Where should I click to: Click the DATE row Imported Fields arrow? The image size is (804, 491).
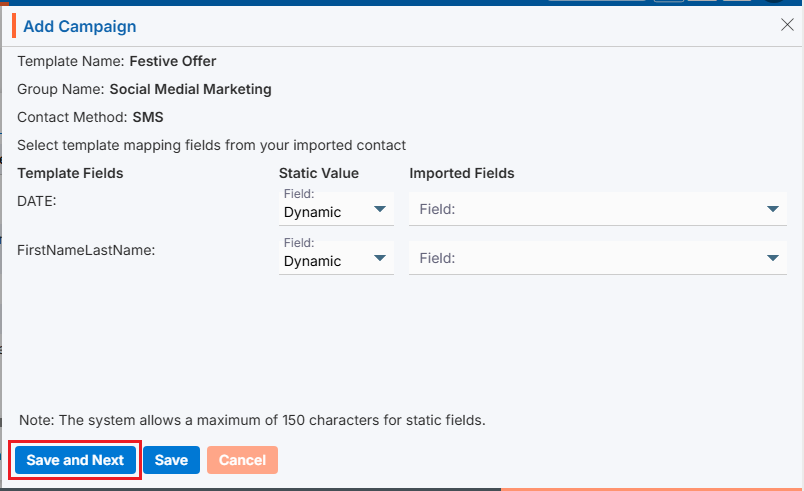[772, 209]
